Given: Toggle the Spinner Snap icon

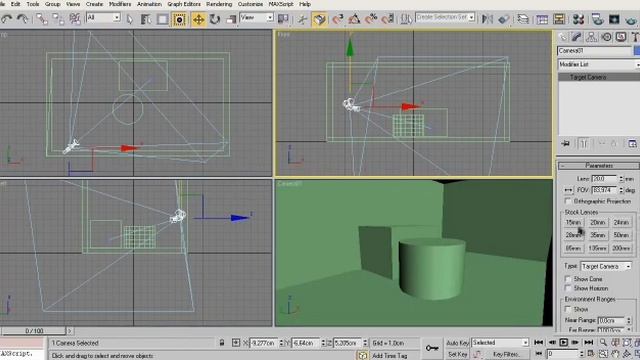Looking at the screenshot, I should (x=388, y=19).
